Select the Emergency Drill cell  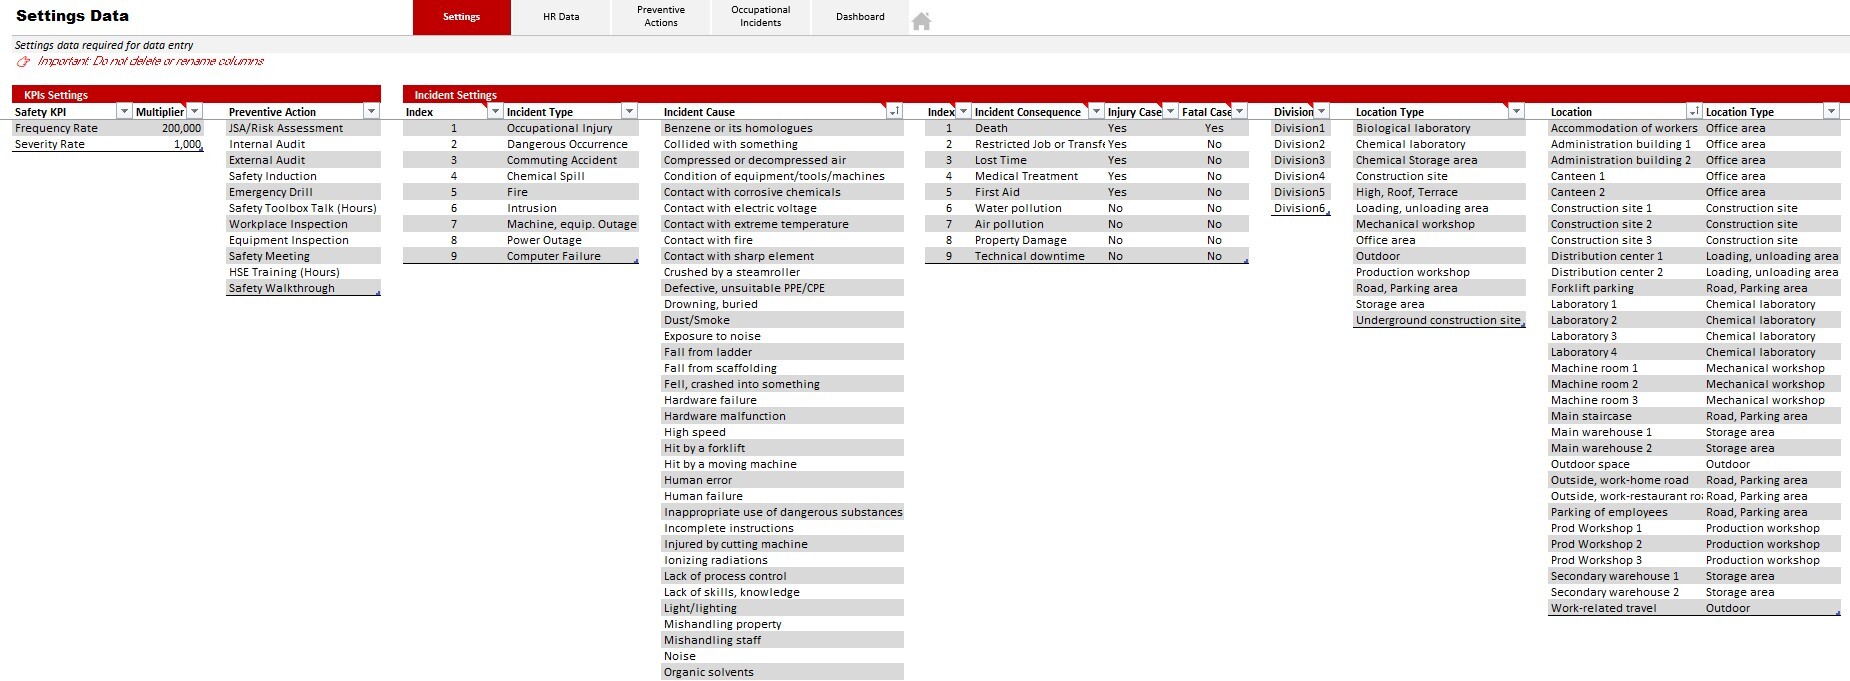point(303,192)
